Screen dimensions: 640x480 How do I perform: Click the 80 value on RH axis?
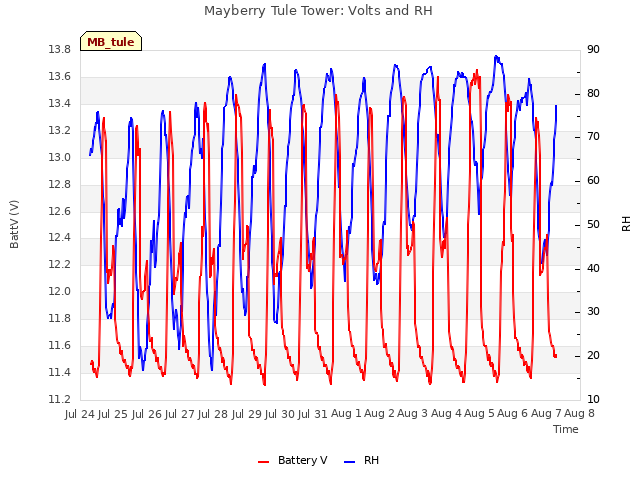[x=593, y=93]
